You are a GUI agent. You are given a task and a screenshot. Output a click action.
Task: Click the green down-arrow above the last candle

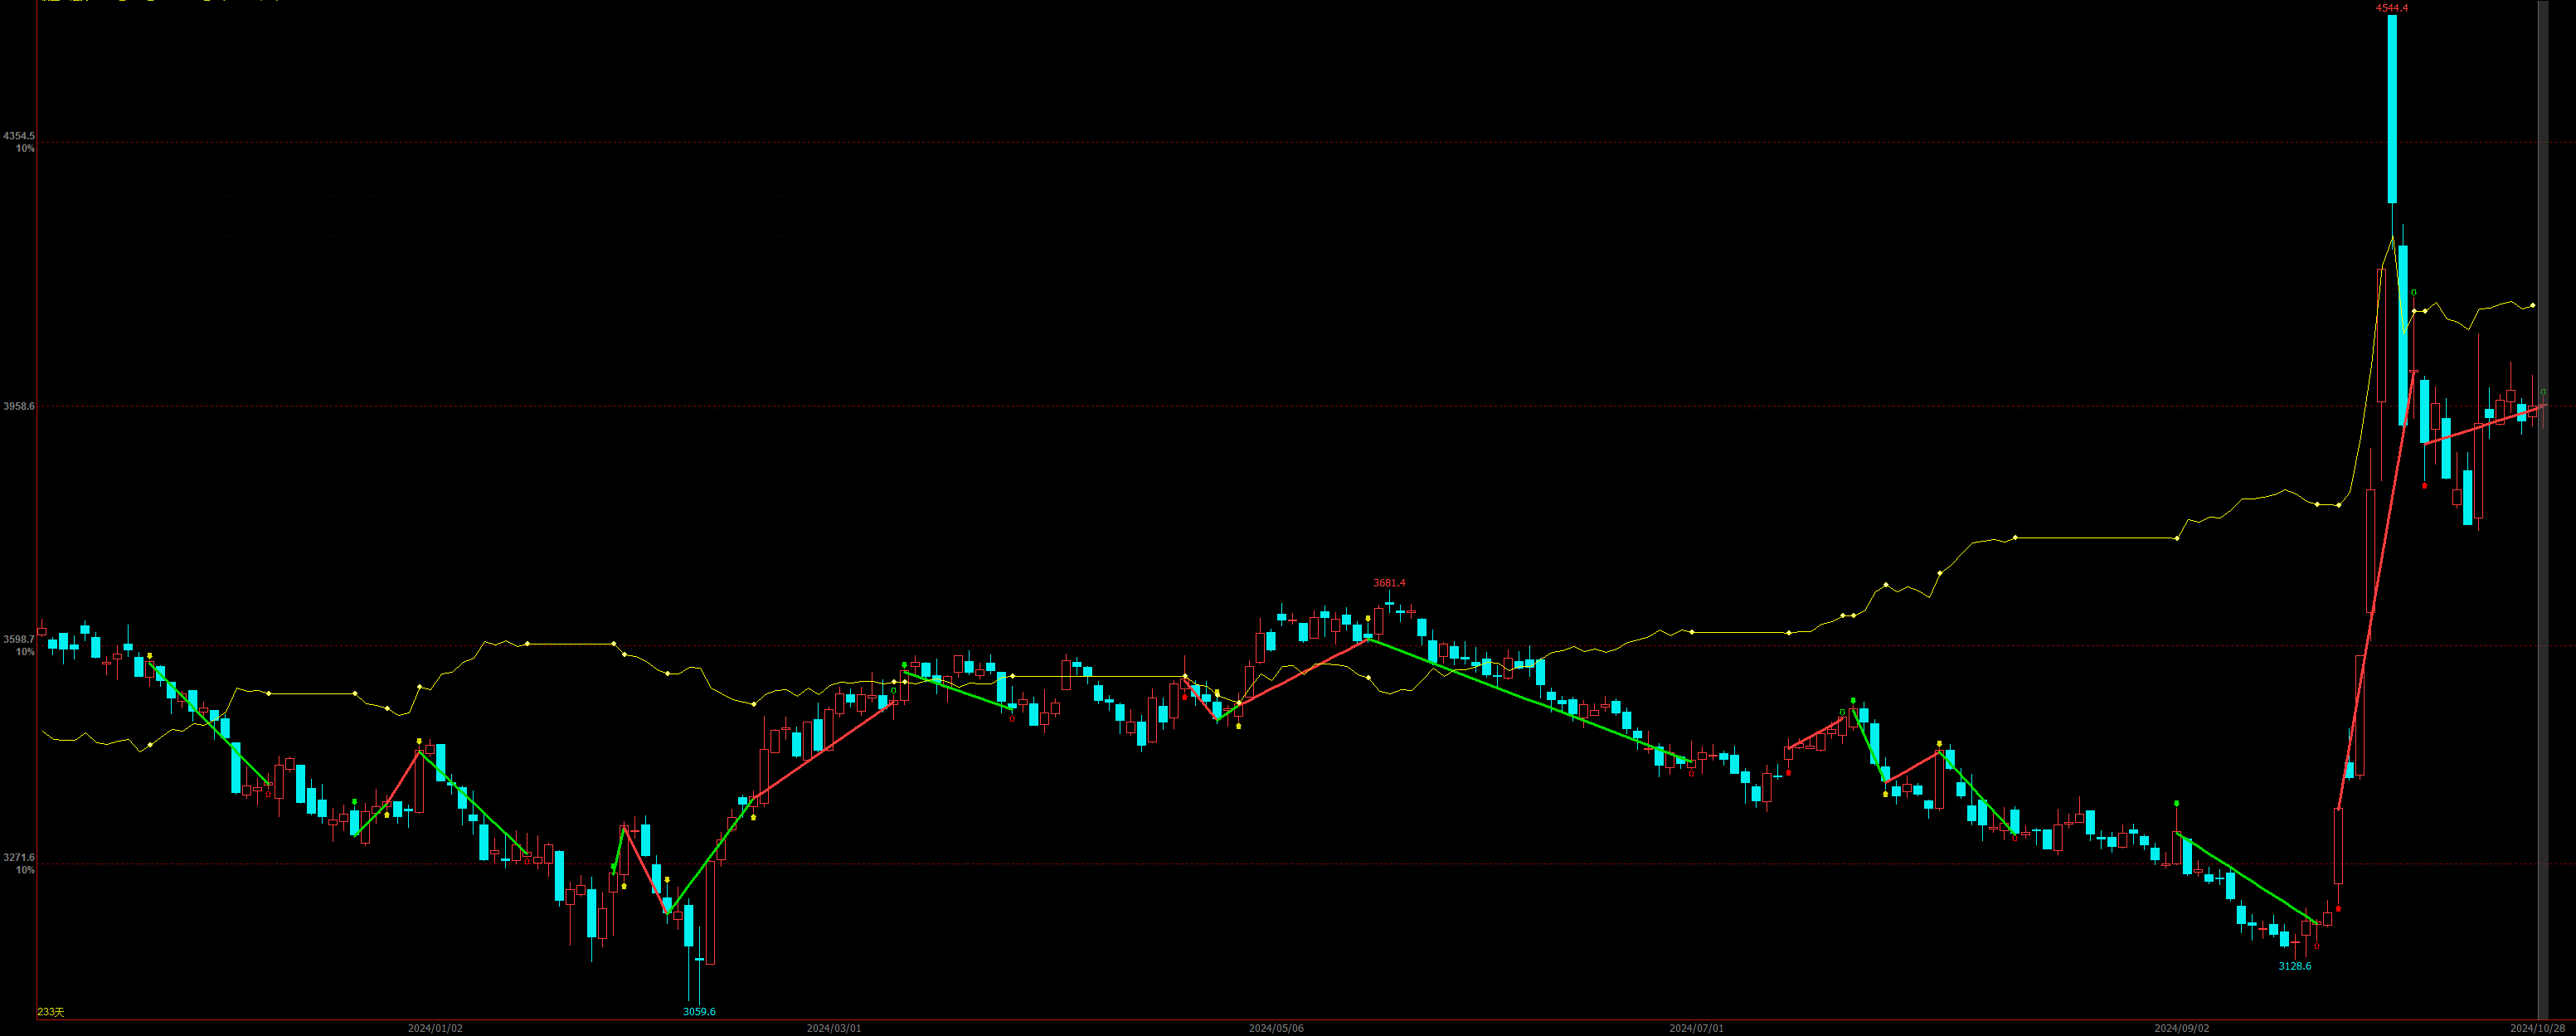point(2543,392)
